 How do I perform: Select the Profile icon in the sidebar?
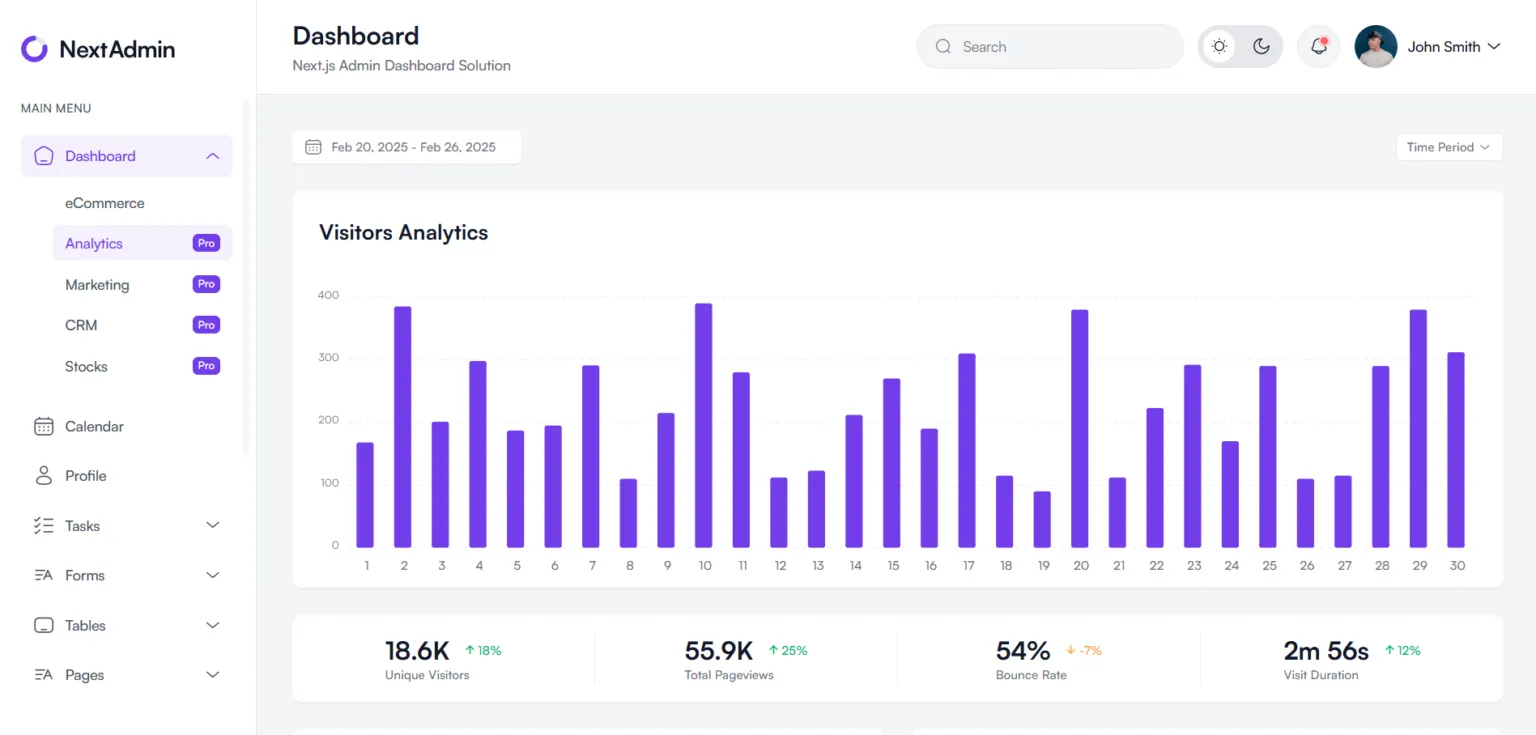tap(44, 475)
